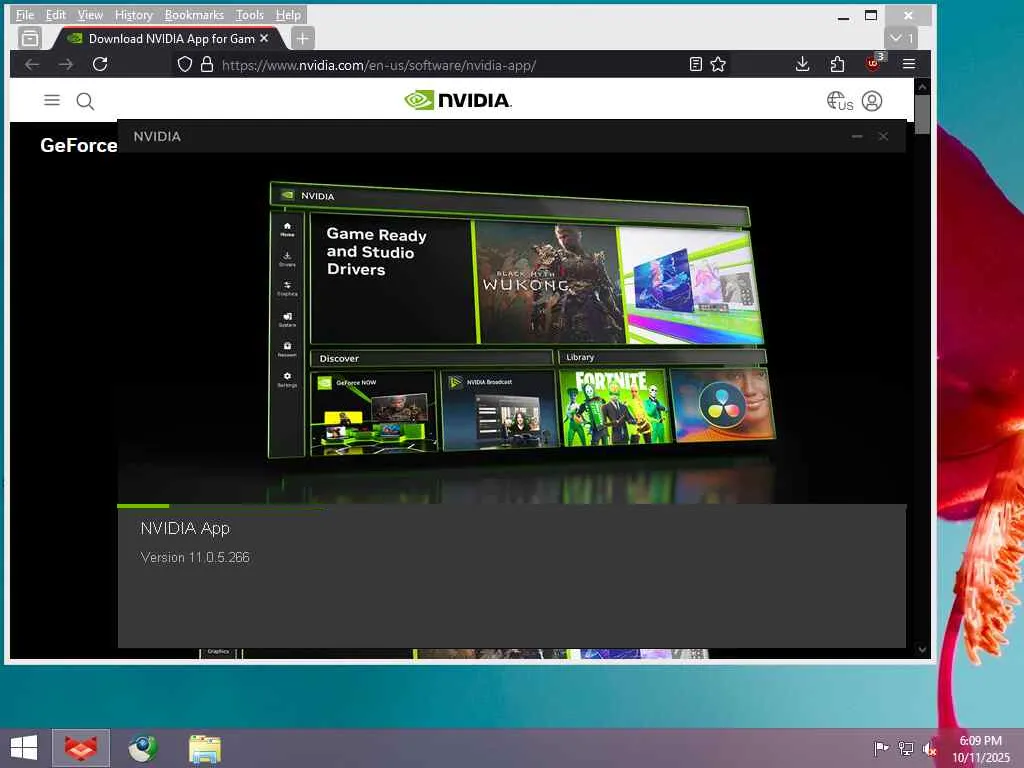Go forward to next page
Viewport: 1024px width, 768px height.
point(66,64)
